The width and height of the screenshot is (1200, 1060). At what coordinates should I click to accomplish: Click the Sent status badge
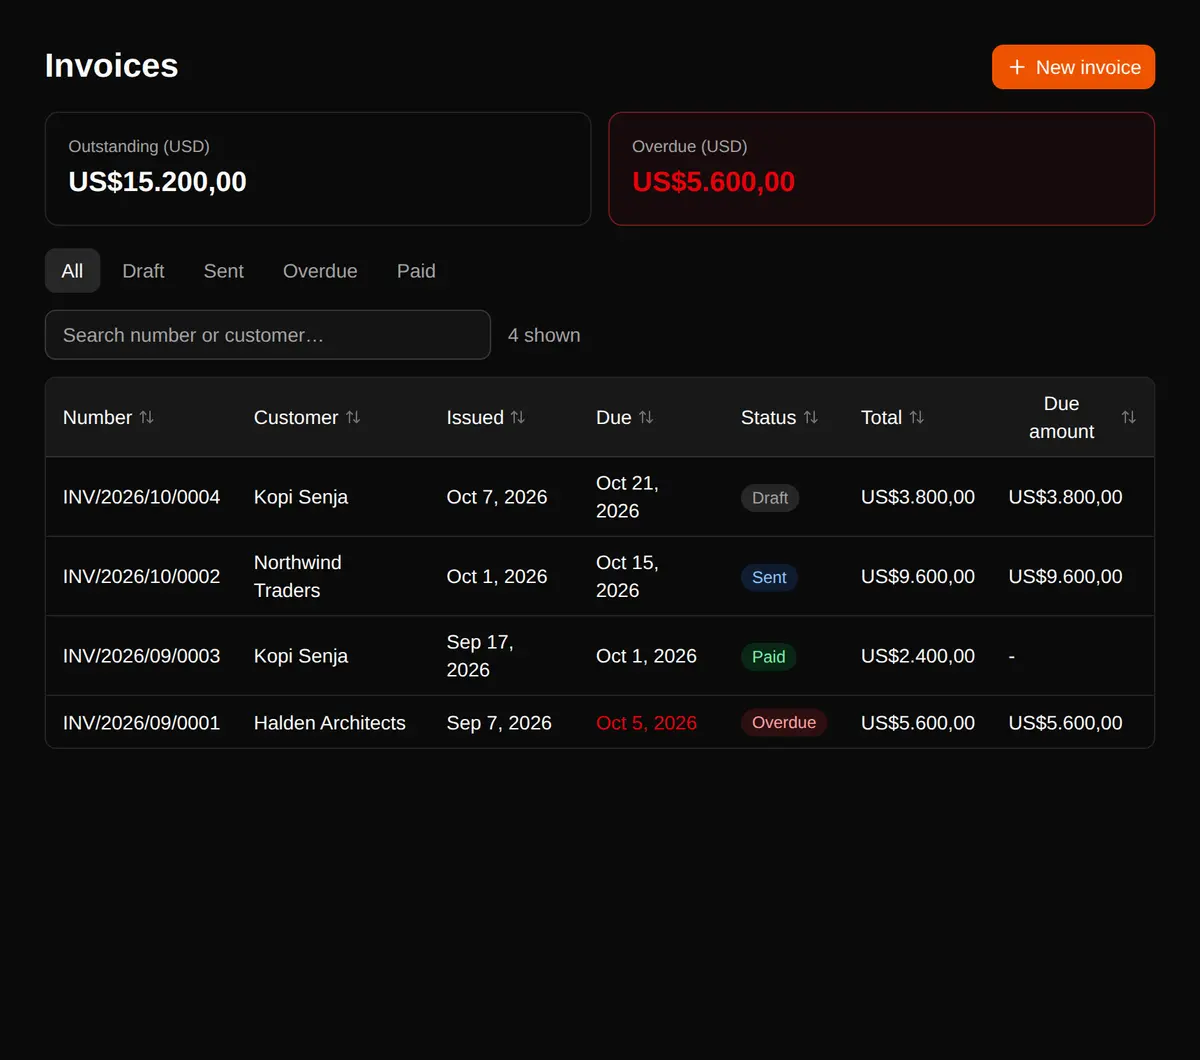769,577
